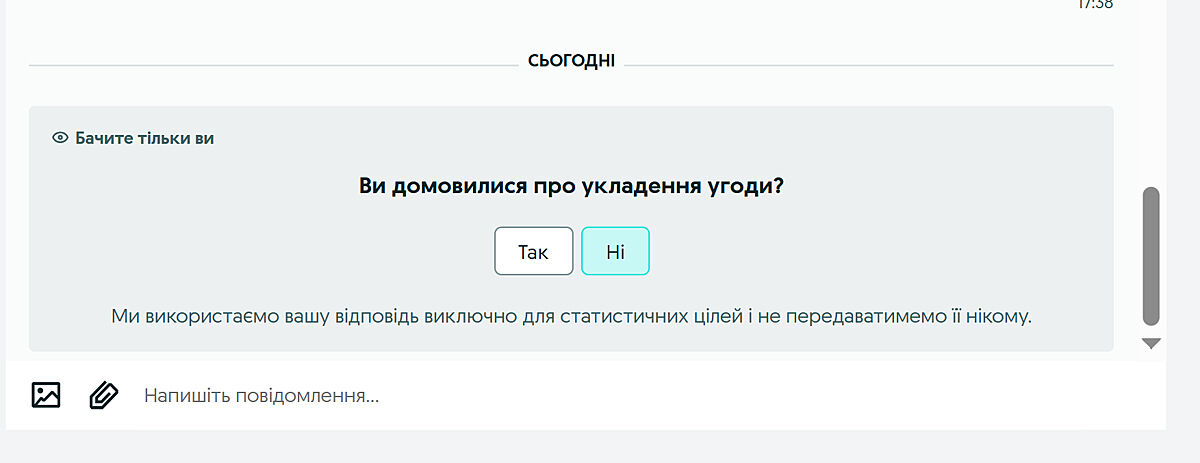Select the "Ні" answer button

pos(615,251)
